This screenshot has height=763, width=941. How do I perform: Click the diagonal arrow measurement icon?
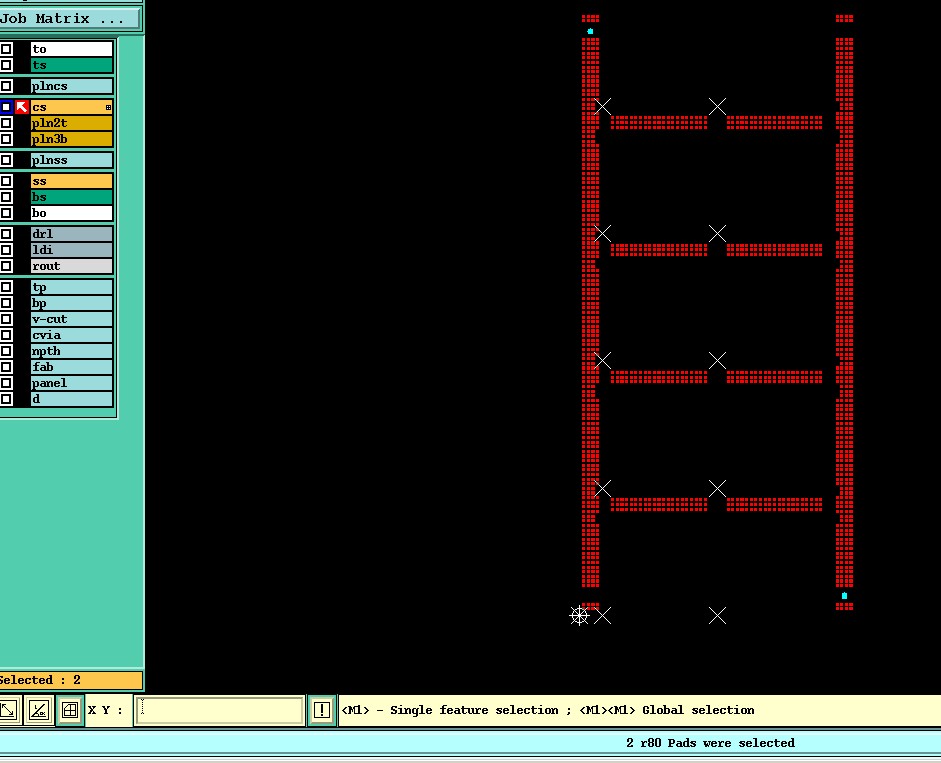tap(10, 710)
